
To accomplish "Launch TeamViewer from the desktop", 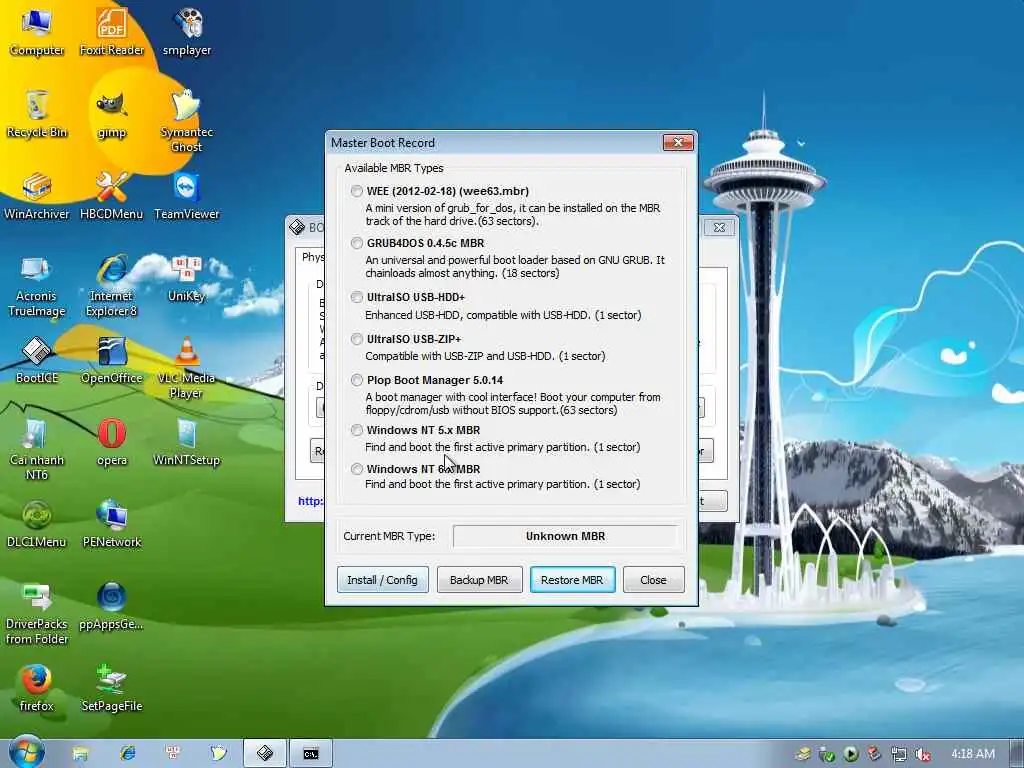I will point(187,195).
